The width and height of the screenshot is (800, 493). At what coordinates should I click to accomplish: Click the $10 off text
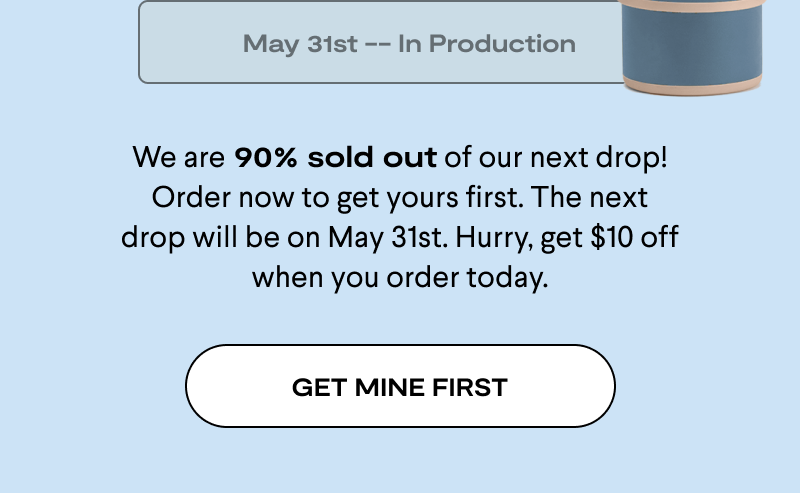pyautogui.click(x=634, y=237)
